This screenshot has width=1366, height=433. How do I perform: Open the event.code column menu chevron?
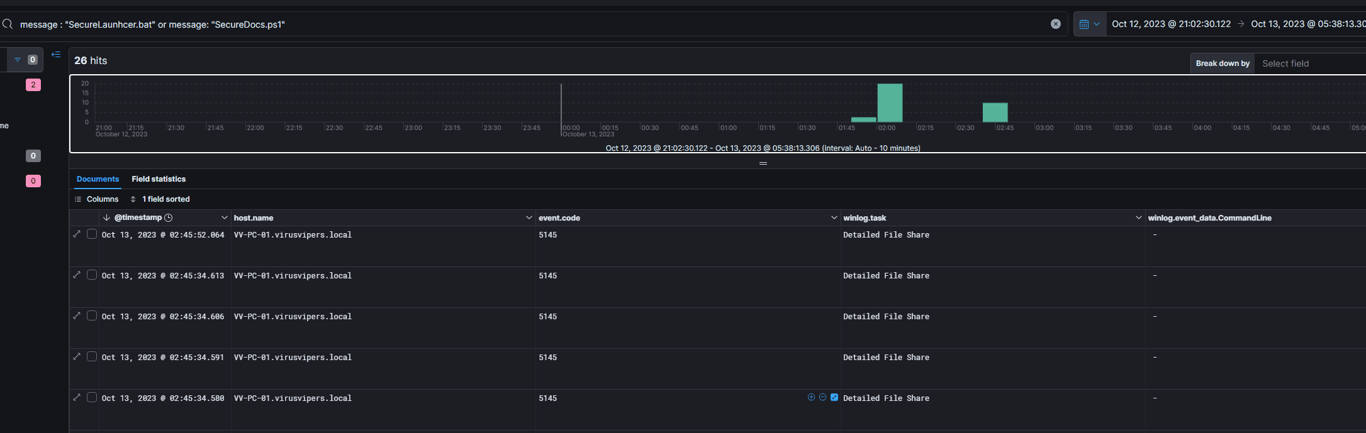pyautogui.click(x=834, y=217)
